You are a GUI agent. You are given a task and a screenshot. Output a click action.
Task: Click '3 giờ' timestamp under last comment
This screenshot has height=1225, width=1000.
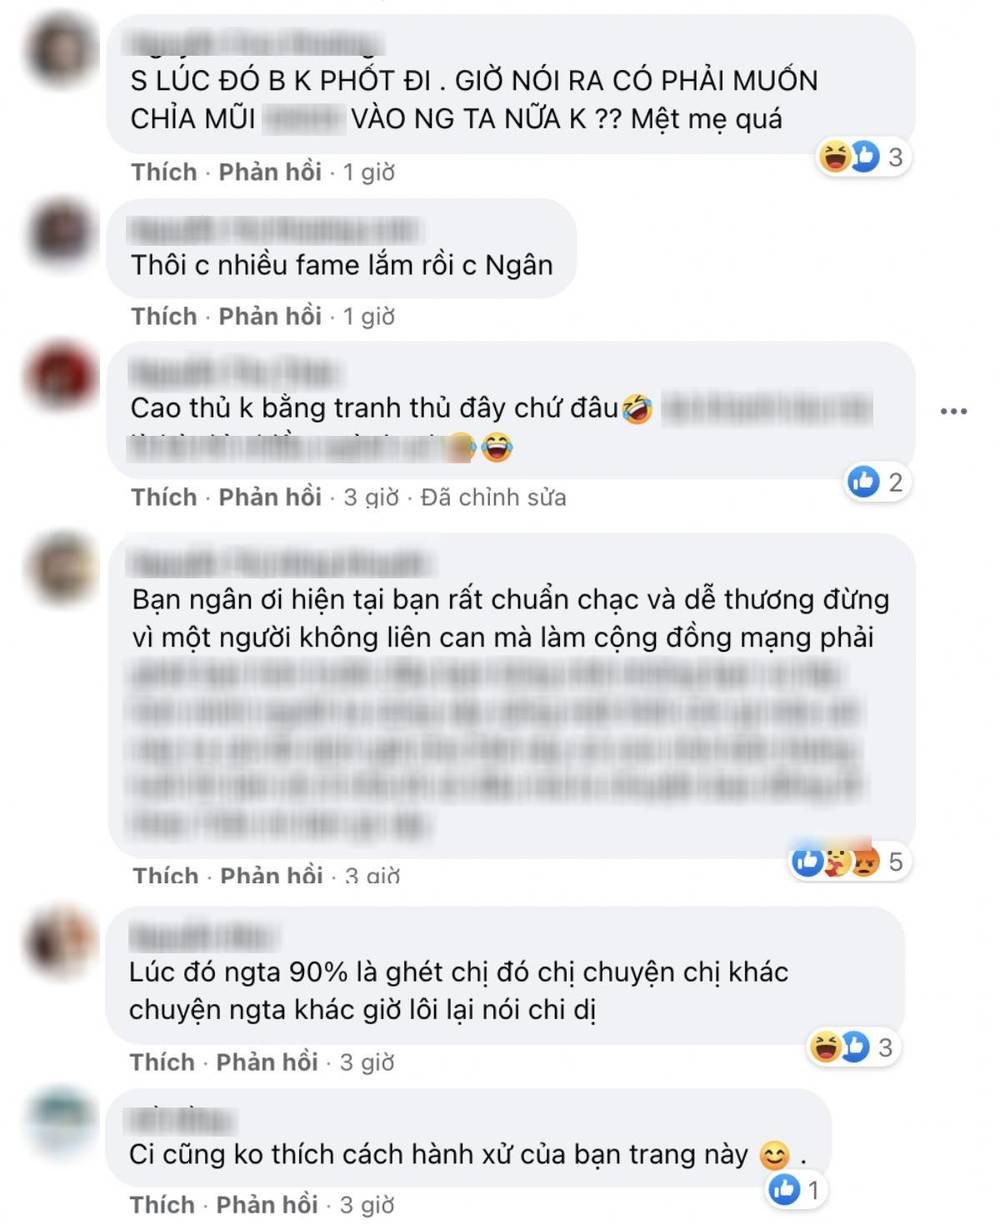click(x=367, y=1204)
